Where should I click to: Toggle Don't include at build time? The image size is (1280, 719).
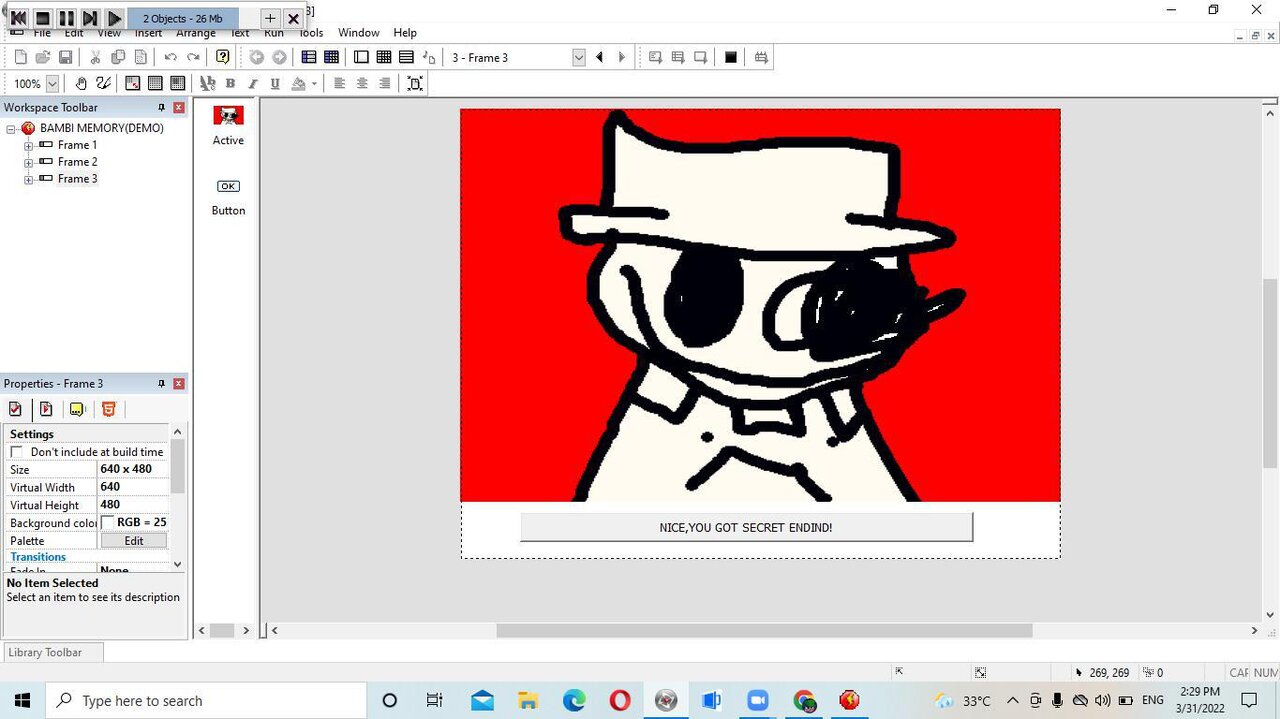tap(17, 452)
